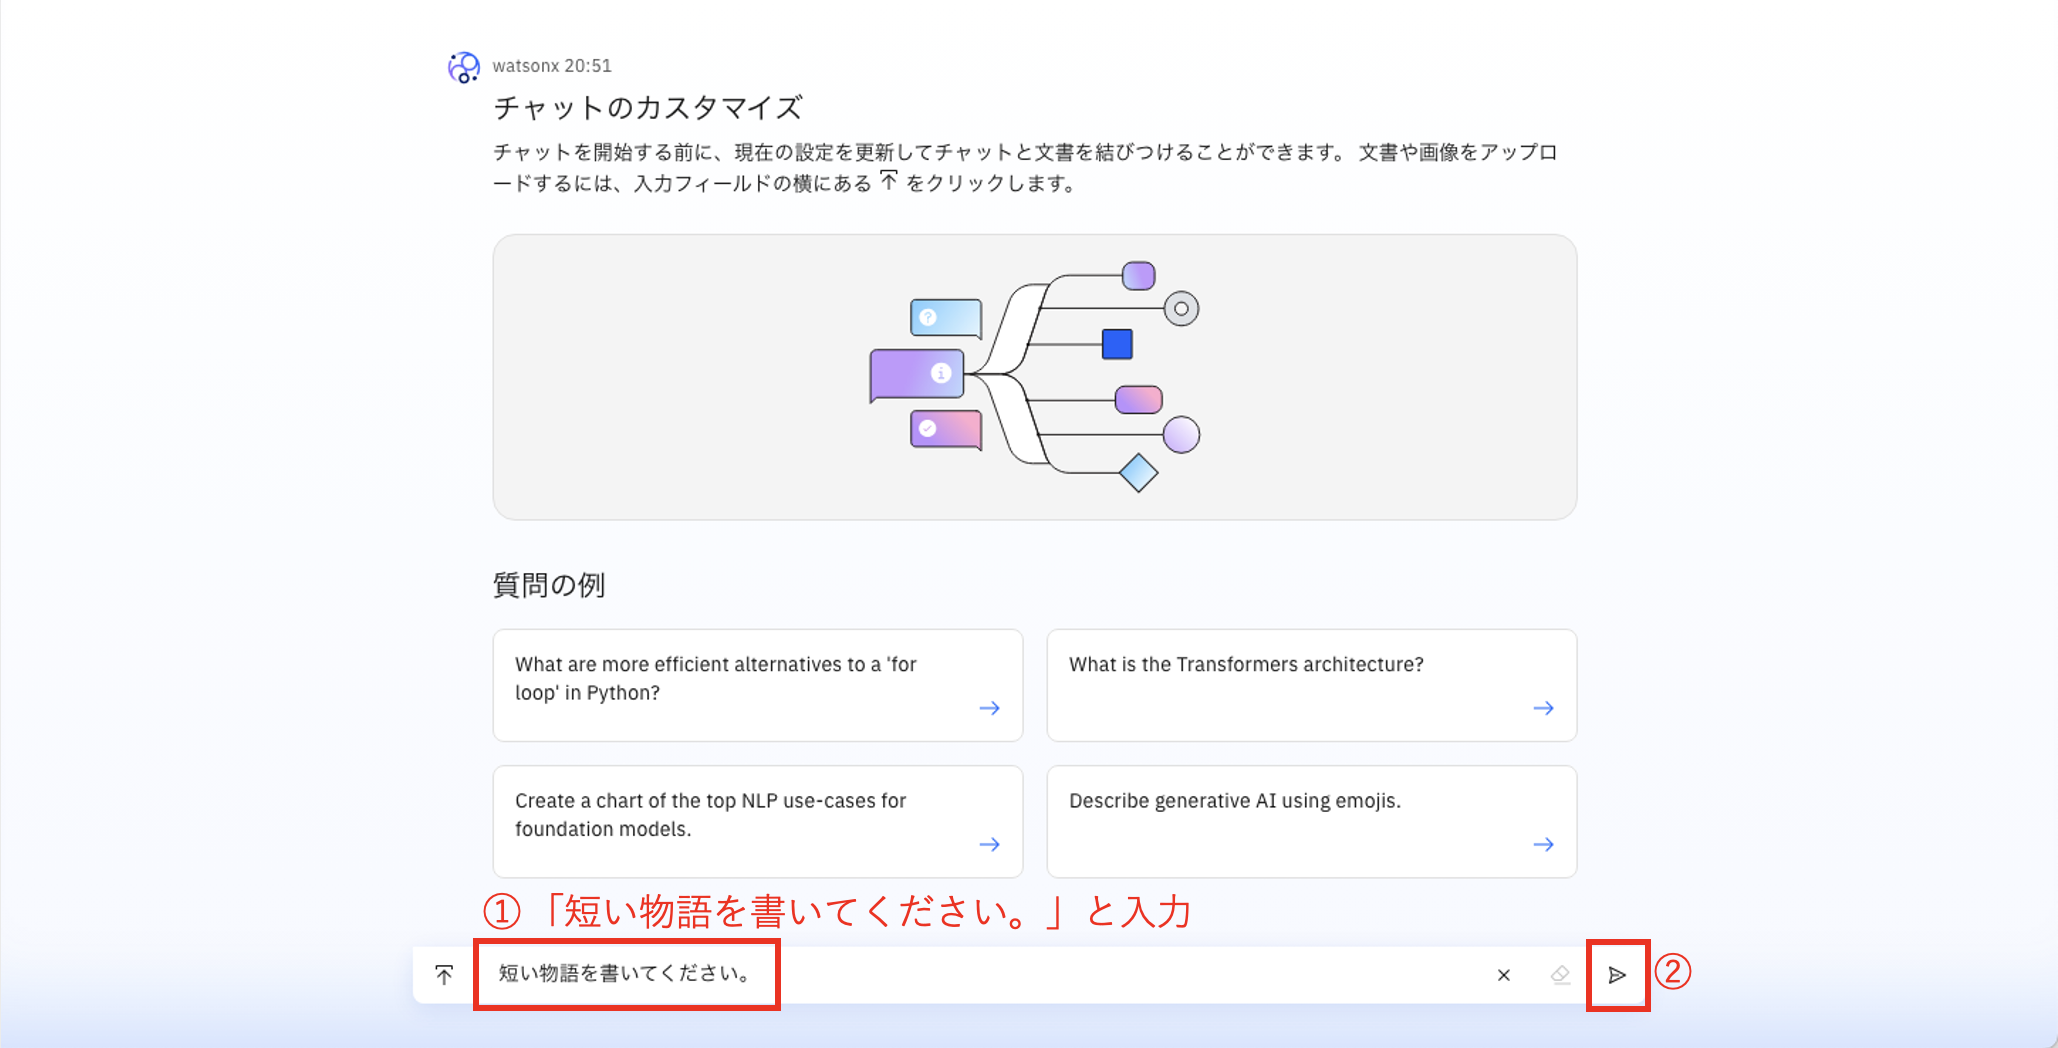Choose the 'Create a chart of top NLP' question
Image resolution: width=2058 pixels, height=1048 pixels.
pos(710,814)
